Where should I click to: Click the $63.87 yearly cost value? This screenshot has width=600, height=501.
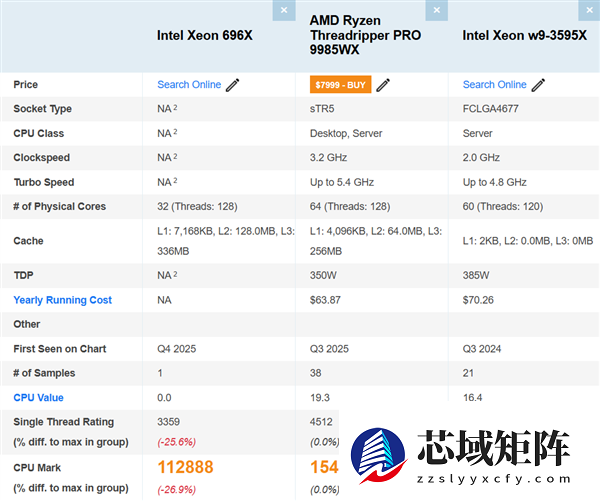[325, 300]
